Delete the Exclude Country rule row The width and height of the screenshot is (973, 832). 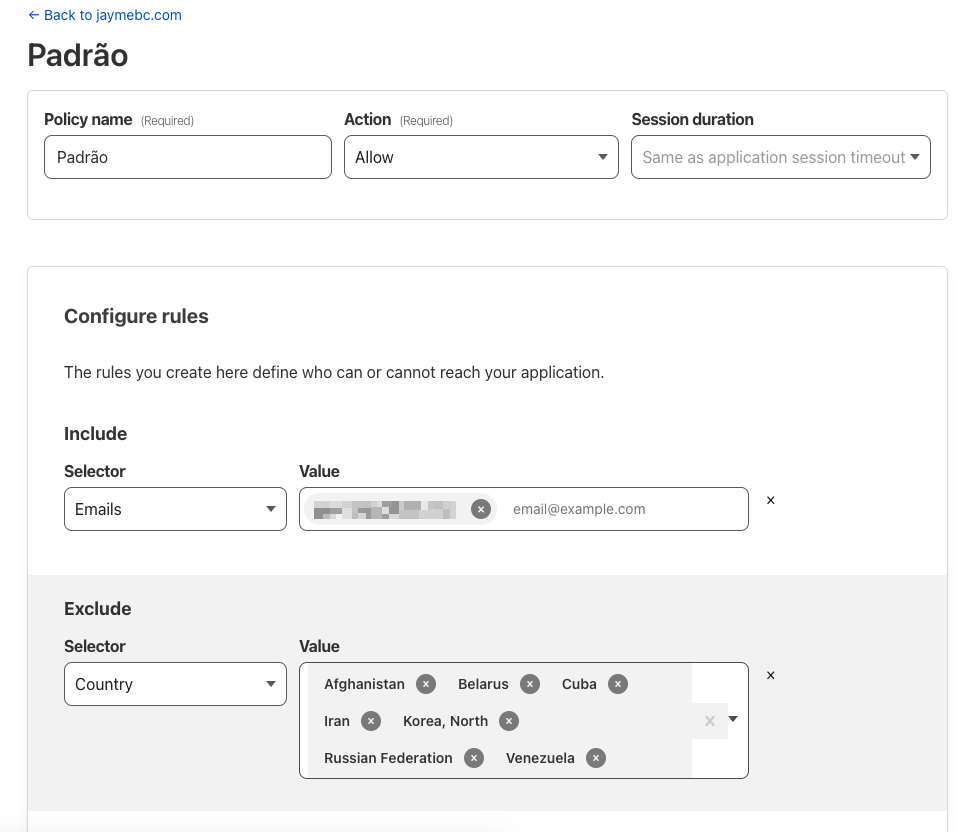click(x=770, y=675)
